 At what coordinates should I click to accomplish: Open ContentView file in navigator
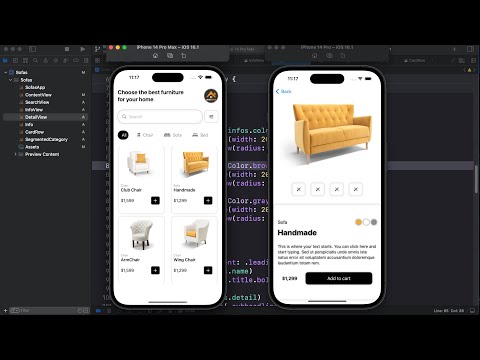(38, 95)
